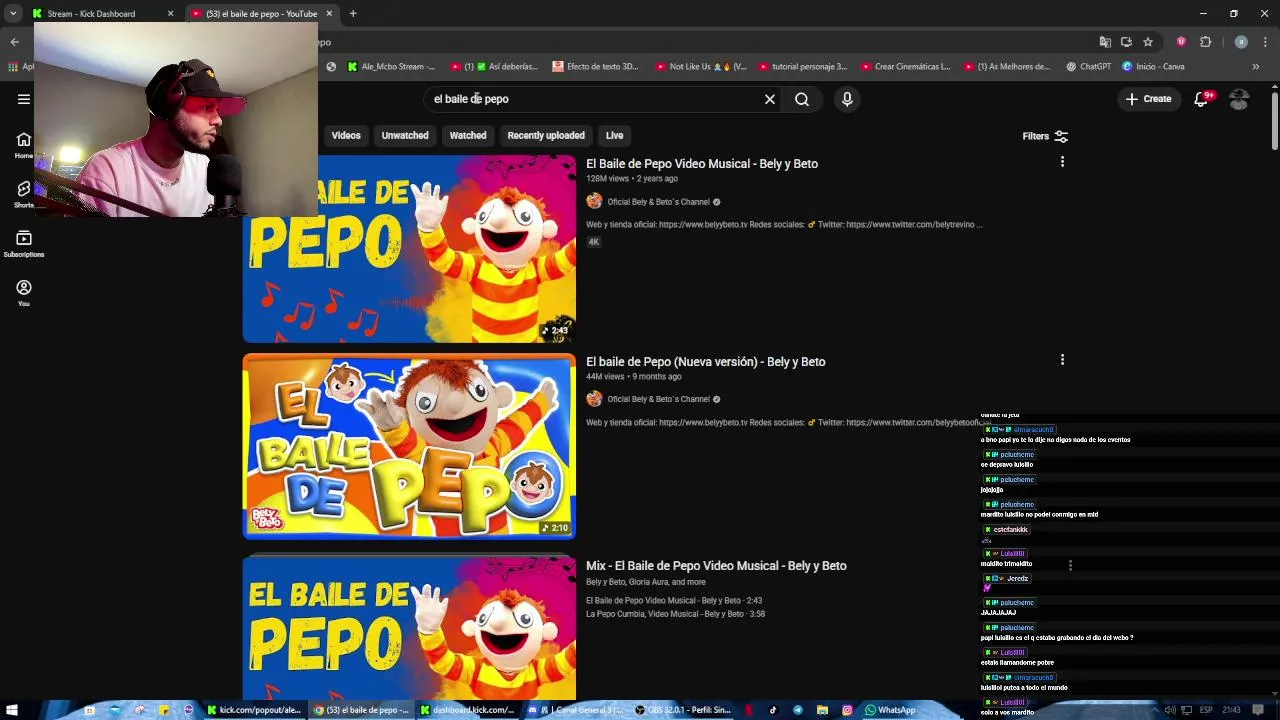Open the tab search dropdown arrow

[13, 14]
